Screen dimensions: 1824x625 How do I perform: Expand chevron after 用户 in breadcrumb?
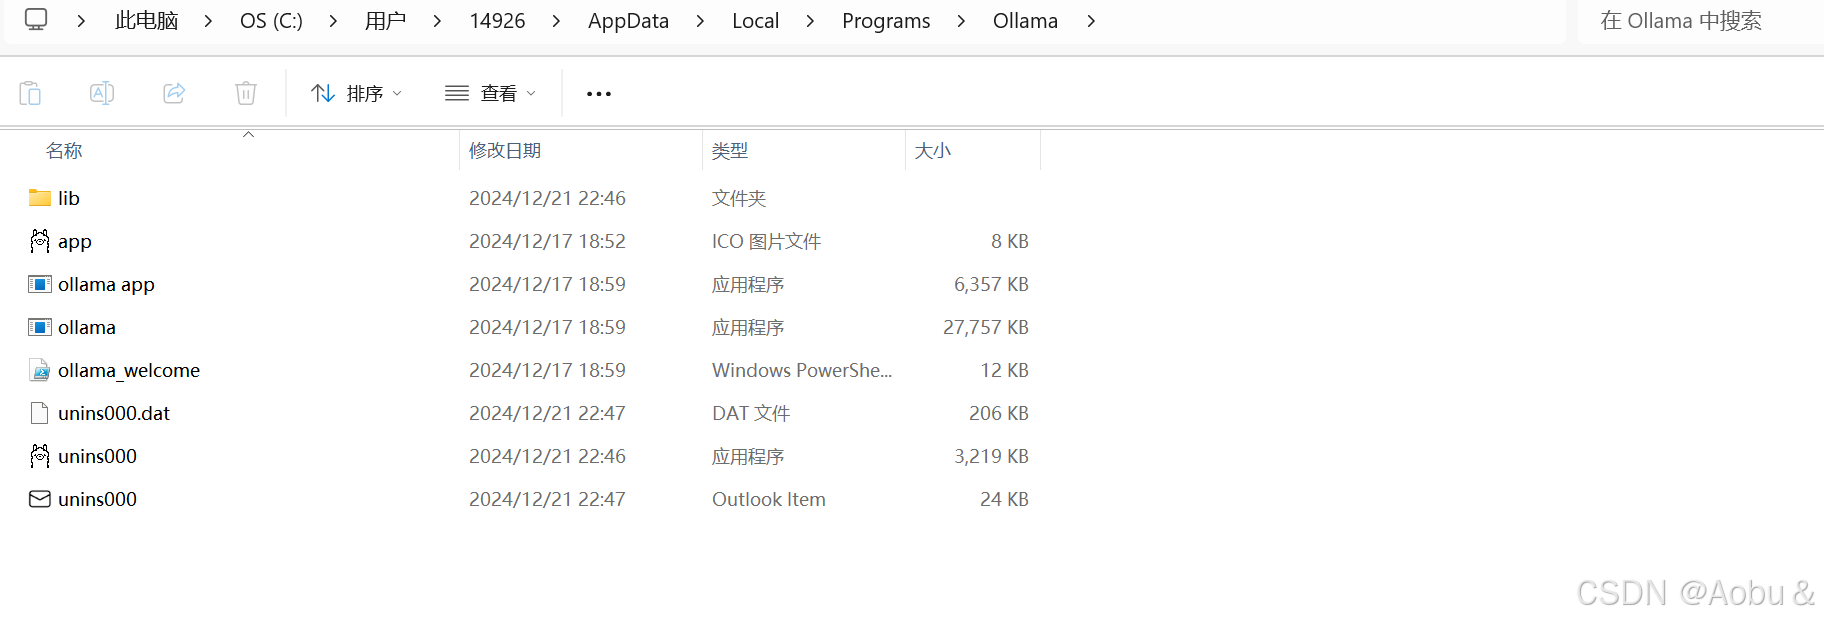[437, 21]
